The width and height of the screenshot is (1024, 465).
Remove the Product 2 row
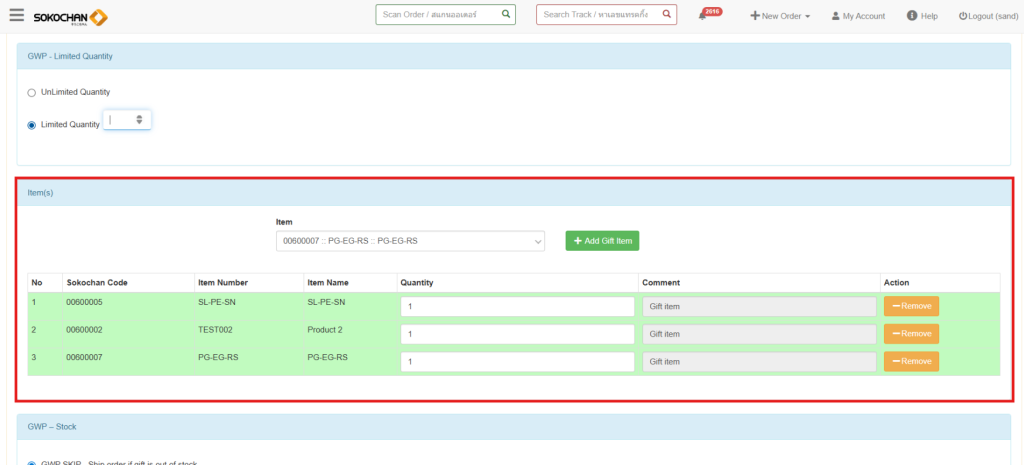click(911, 333)
